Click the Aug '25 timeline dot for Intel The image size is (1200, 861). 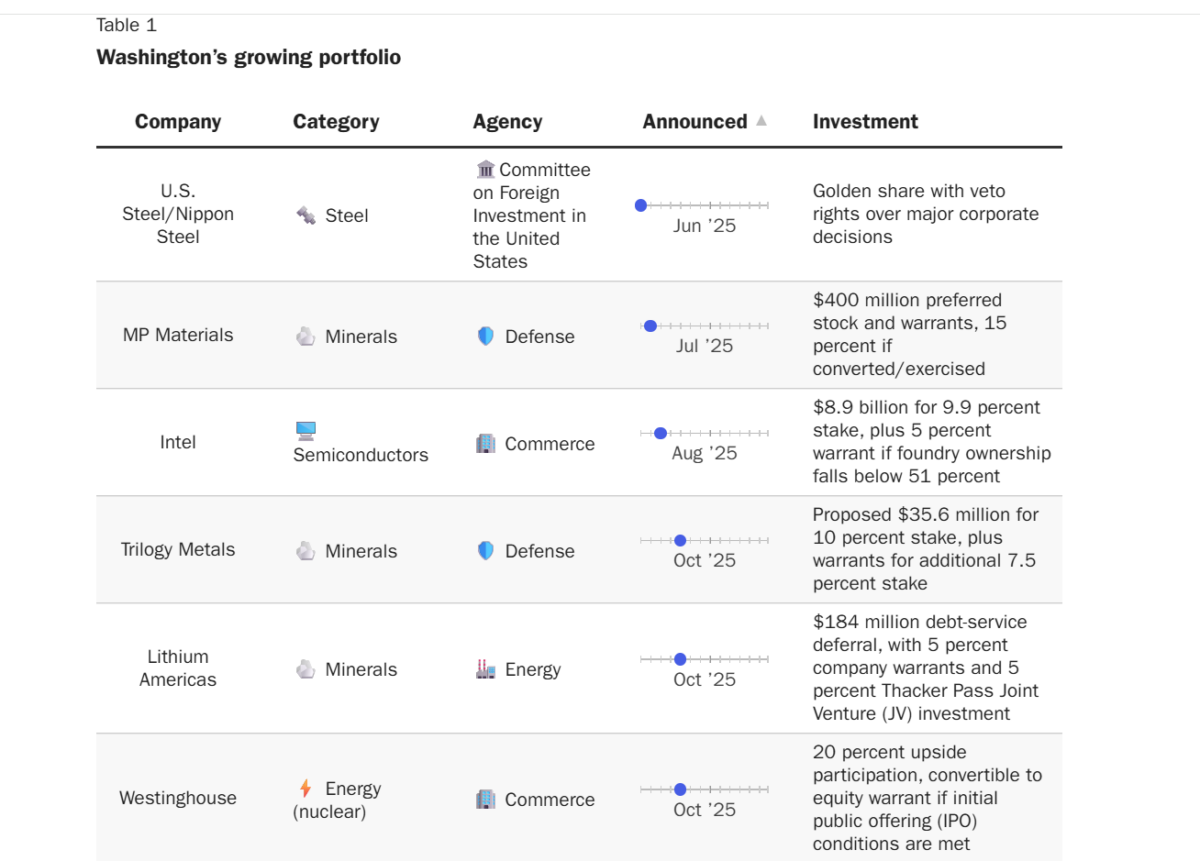point(660,433)
